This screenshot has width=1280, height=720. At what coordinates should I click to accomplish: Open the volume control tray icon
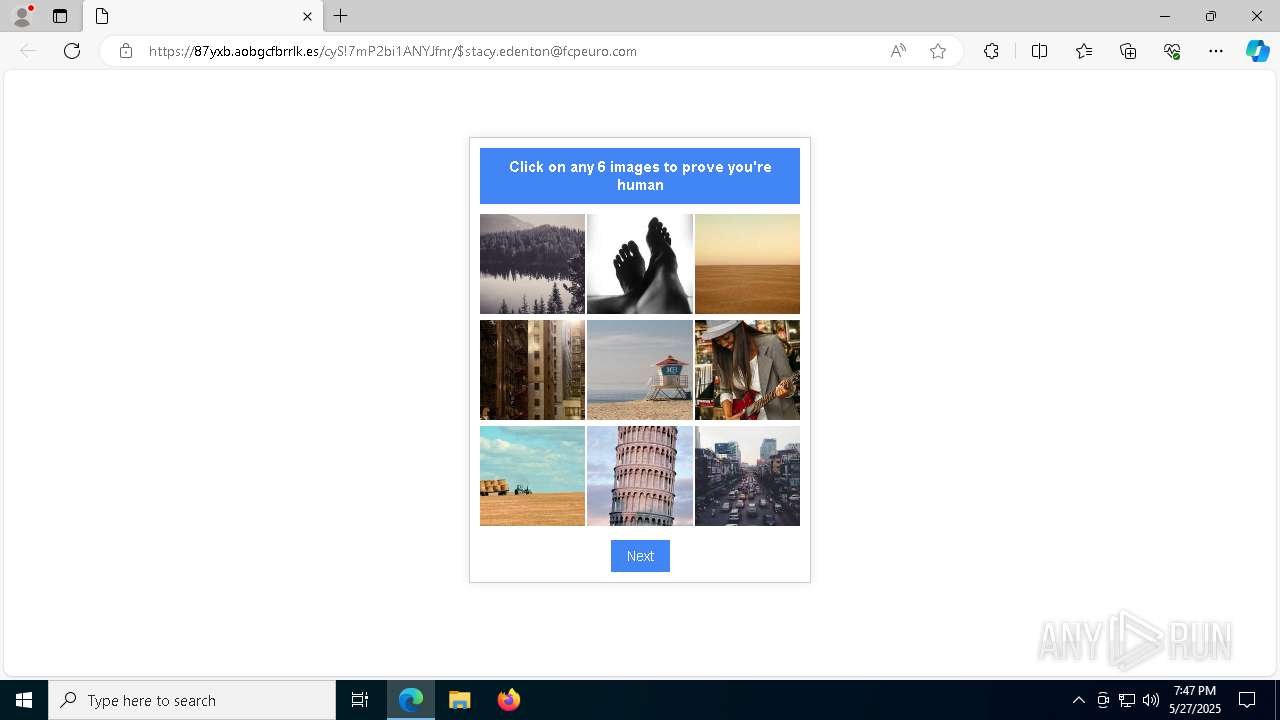pyautogui.click(x=1151, y=700)
